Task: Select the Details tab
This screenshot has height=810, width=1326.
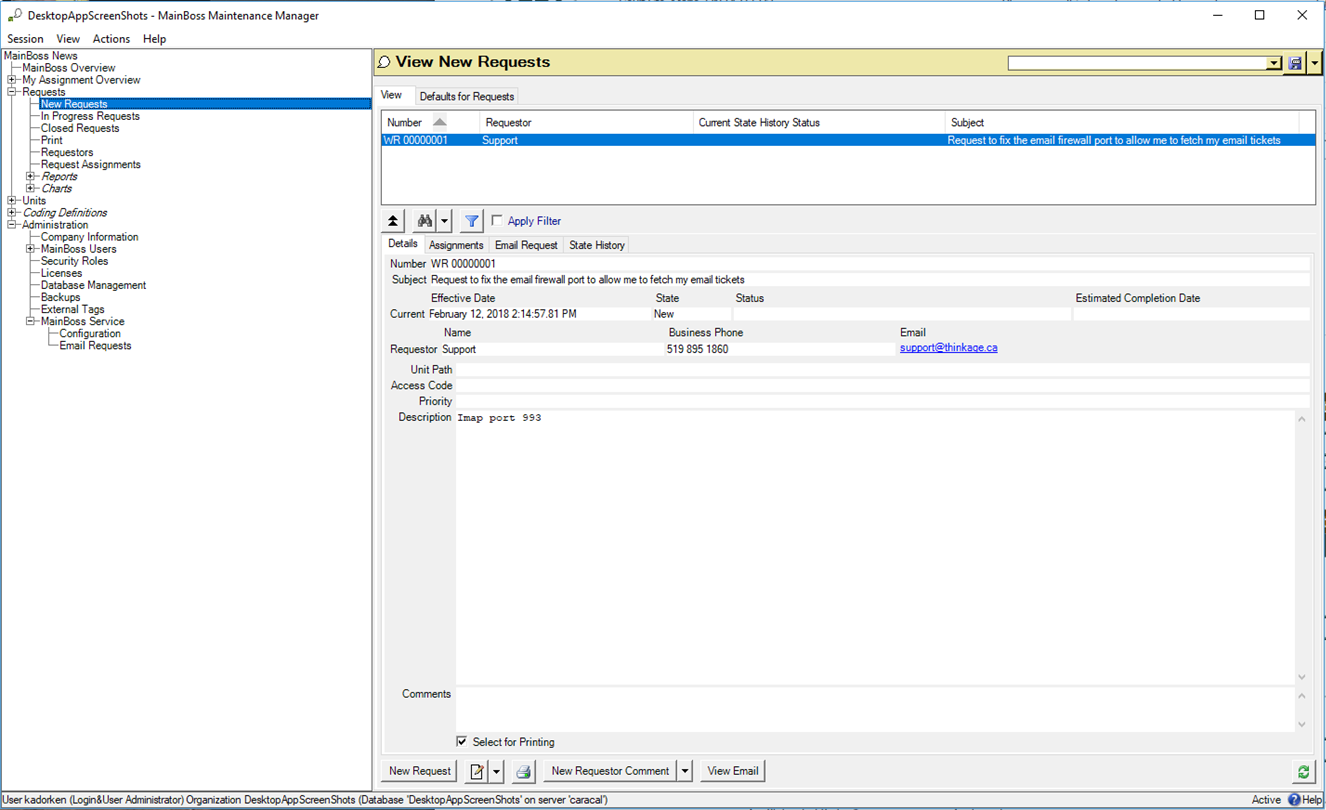Action: [403, 244]
